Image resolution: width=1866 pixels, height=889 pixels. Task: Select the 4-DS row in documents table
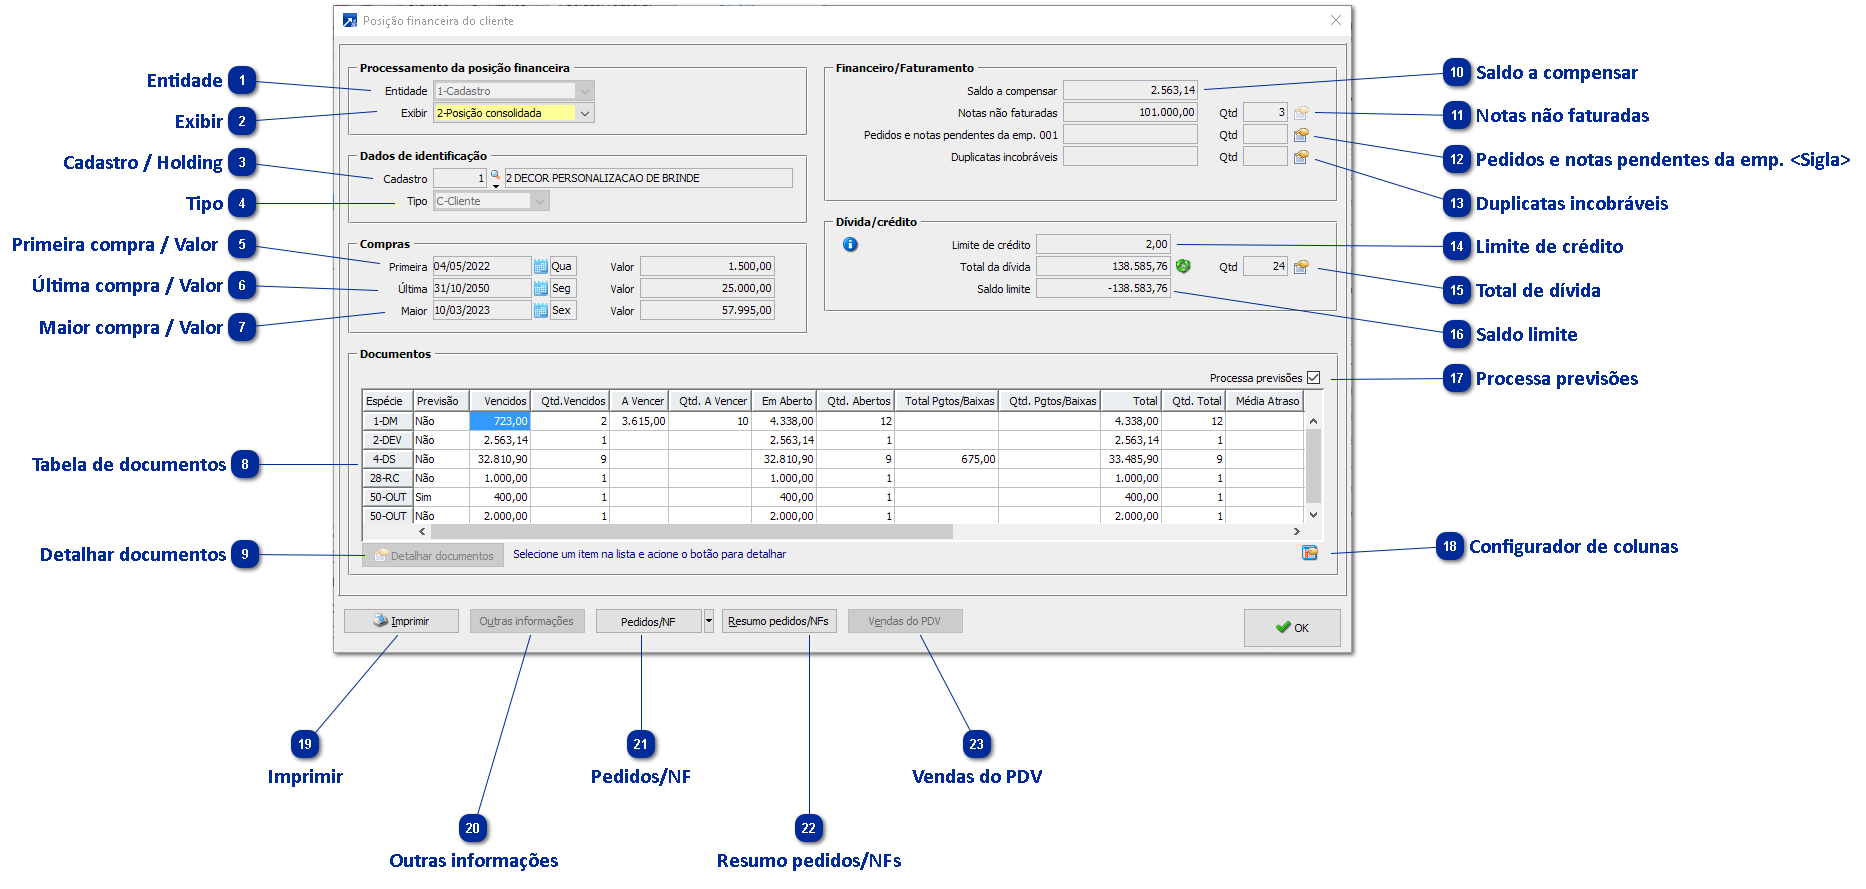385,459
